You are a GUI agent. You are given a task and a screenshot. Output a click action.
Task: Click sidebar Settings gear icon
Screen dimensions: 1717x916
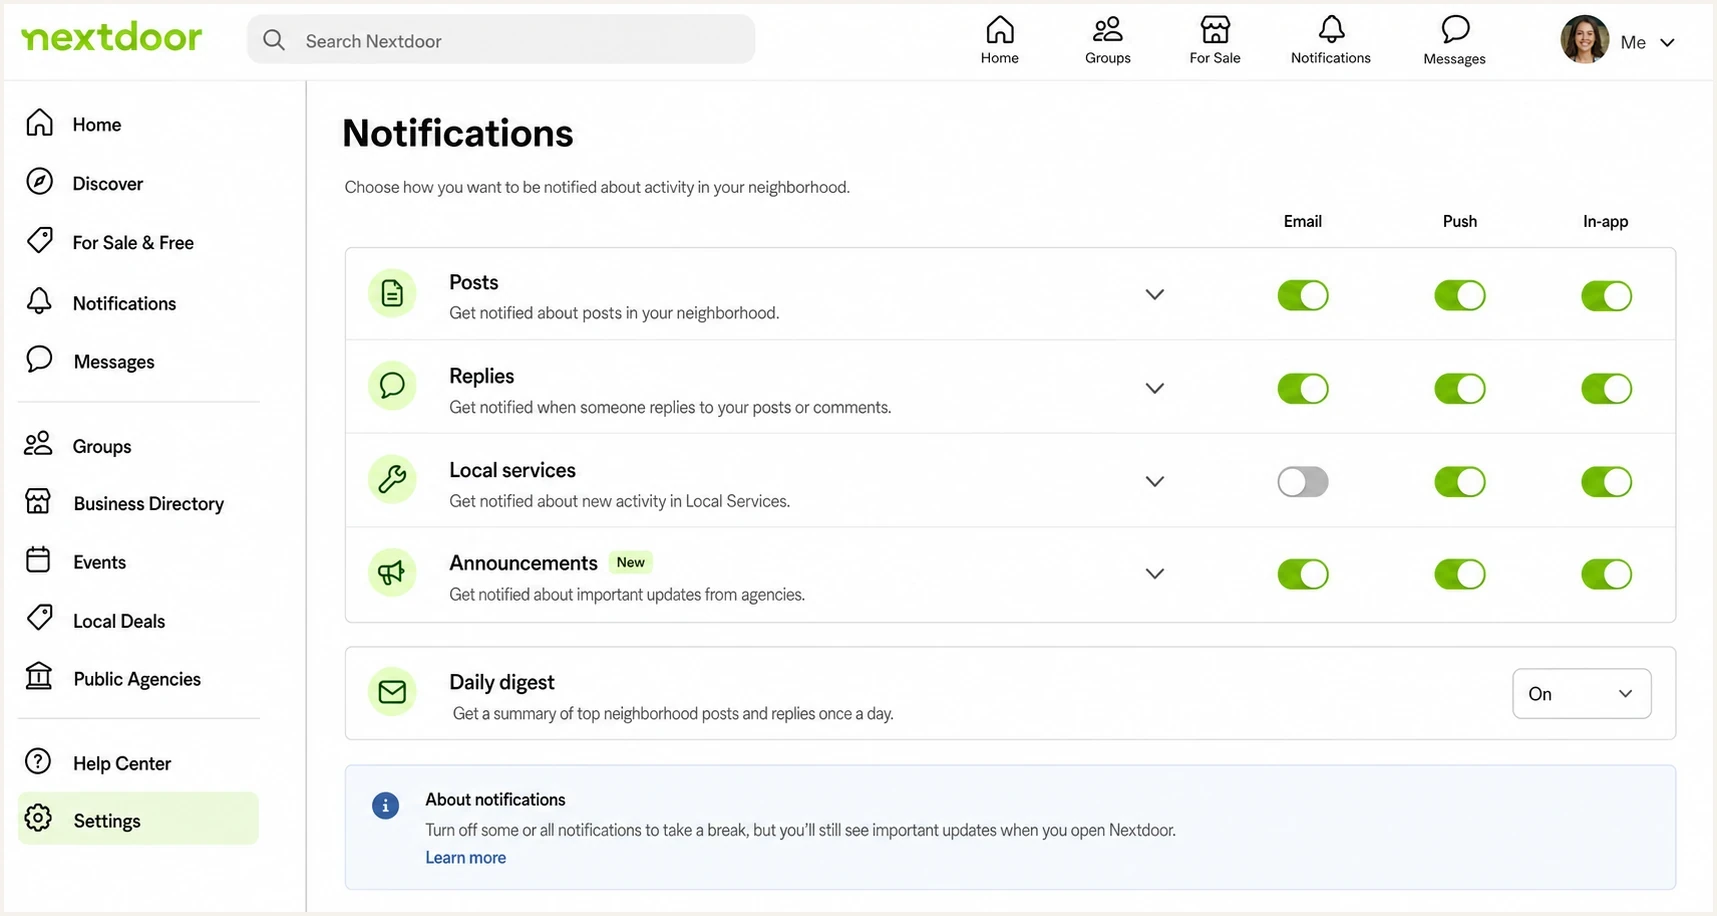click(x=38, y=819)
